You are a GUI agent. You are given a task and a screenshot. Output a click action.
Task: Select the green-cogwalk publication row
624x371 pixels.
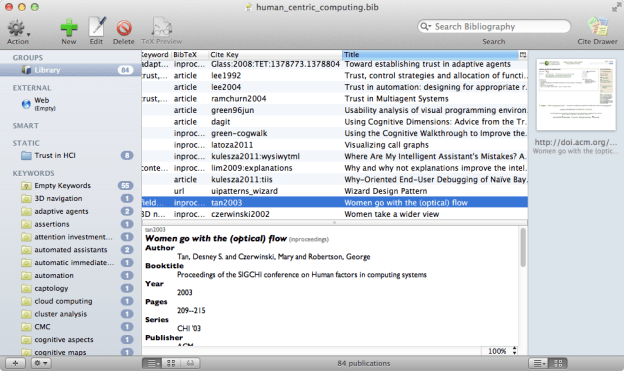pyautogui.click(x=335, y=133)
